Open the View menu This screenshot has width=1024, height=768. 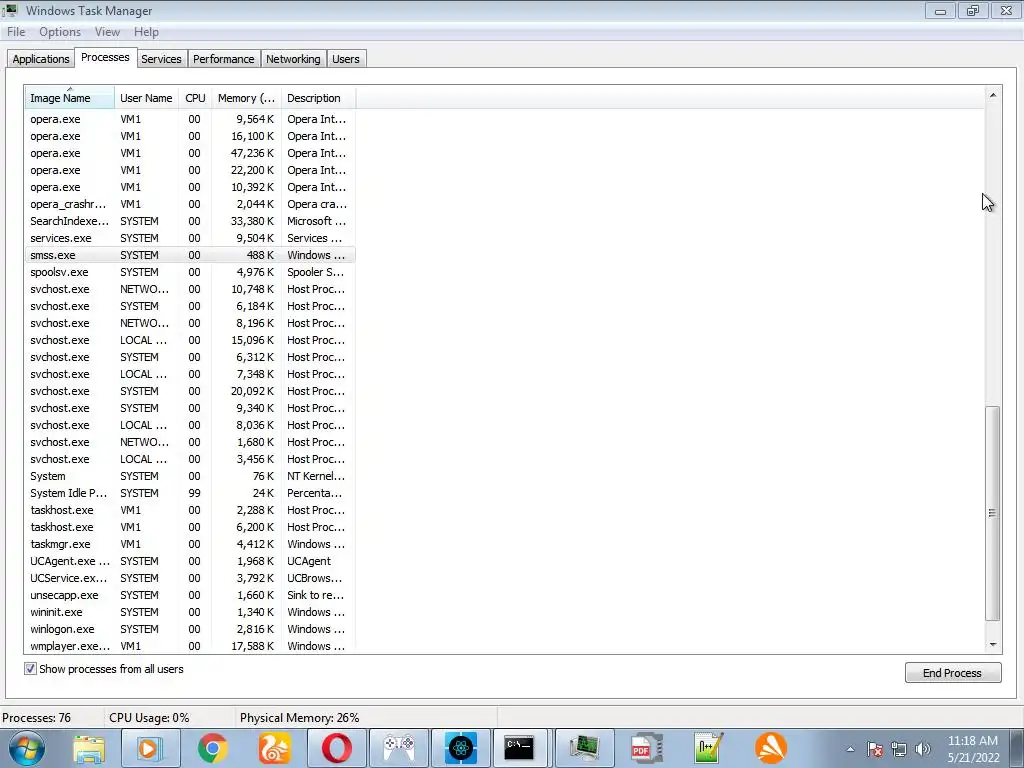pyautogui.click(x=107, y=32)
